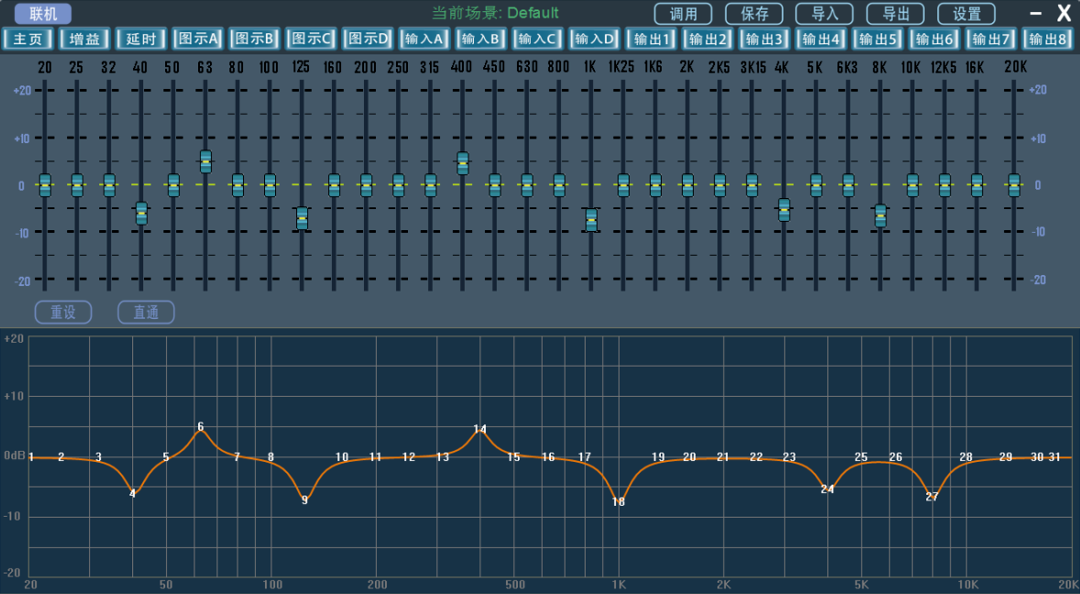Select the 输入B input tab

482,39
